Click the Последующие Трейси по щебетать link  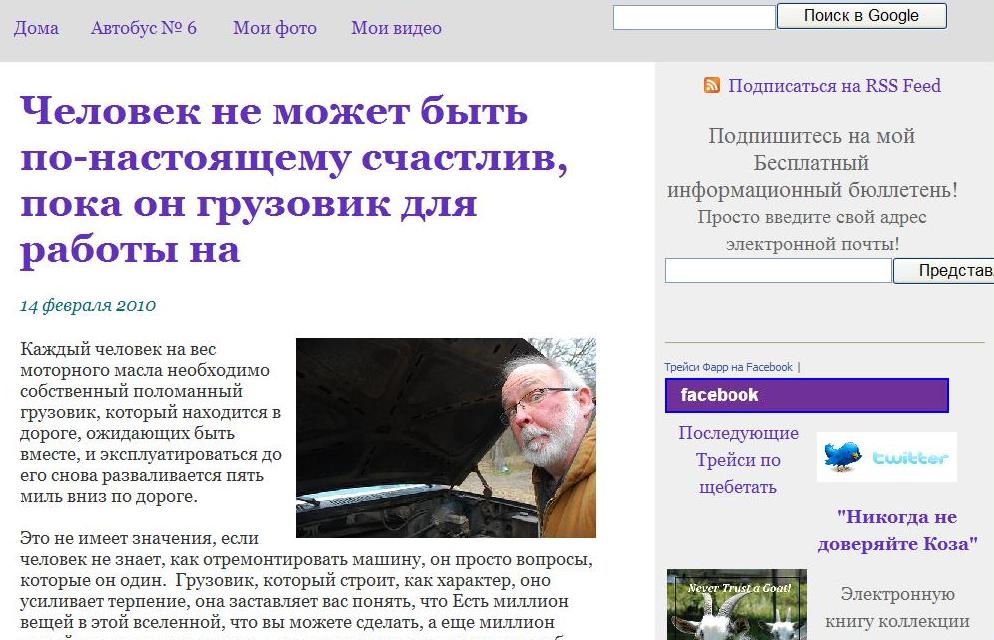739,460
